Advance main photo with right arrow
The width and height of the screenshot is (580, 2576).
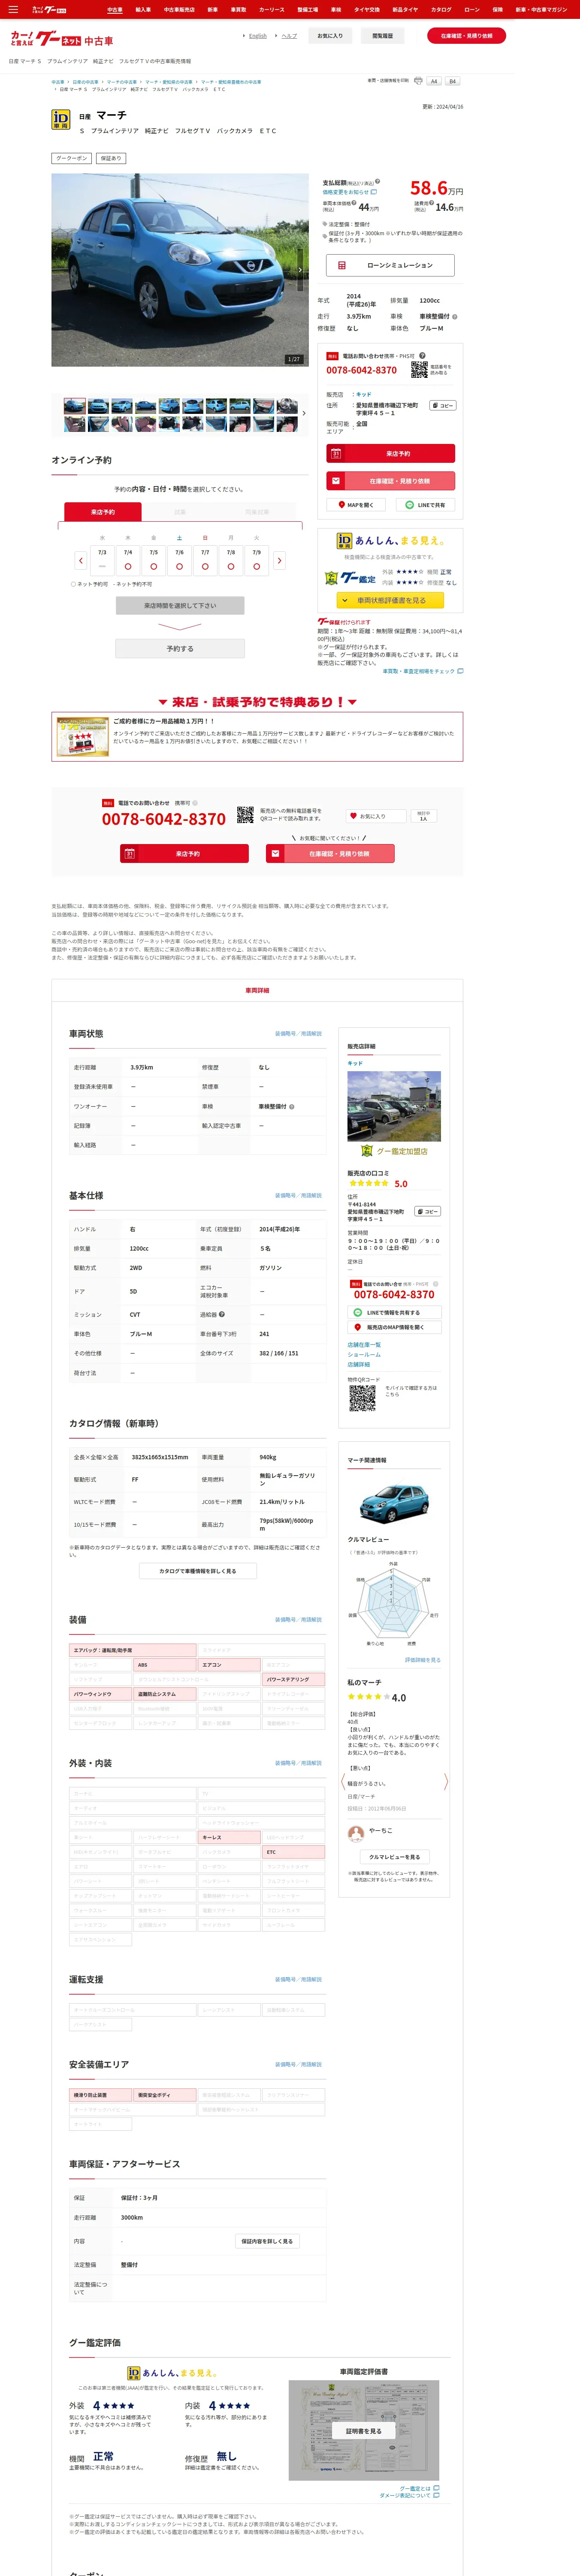[300, 270]
